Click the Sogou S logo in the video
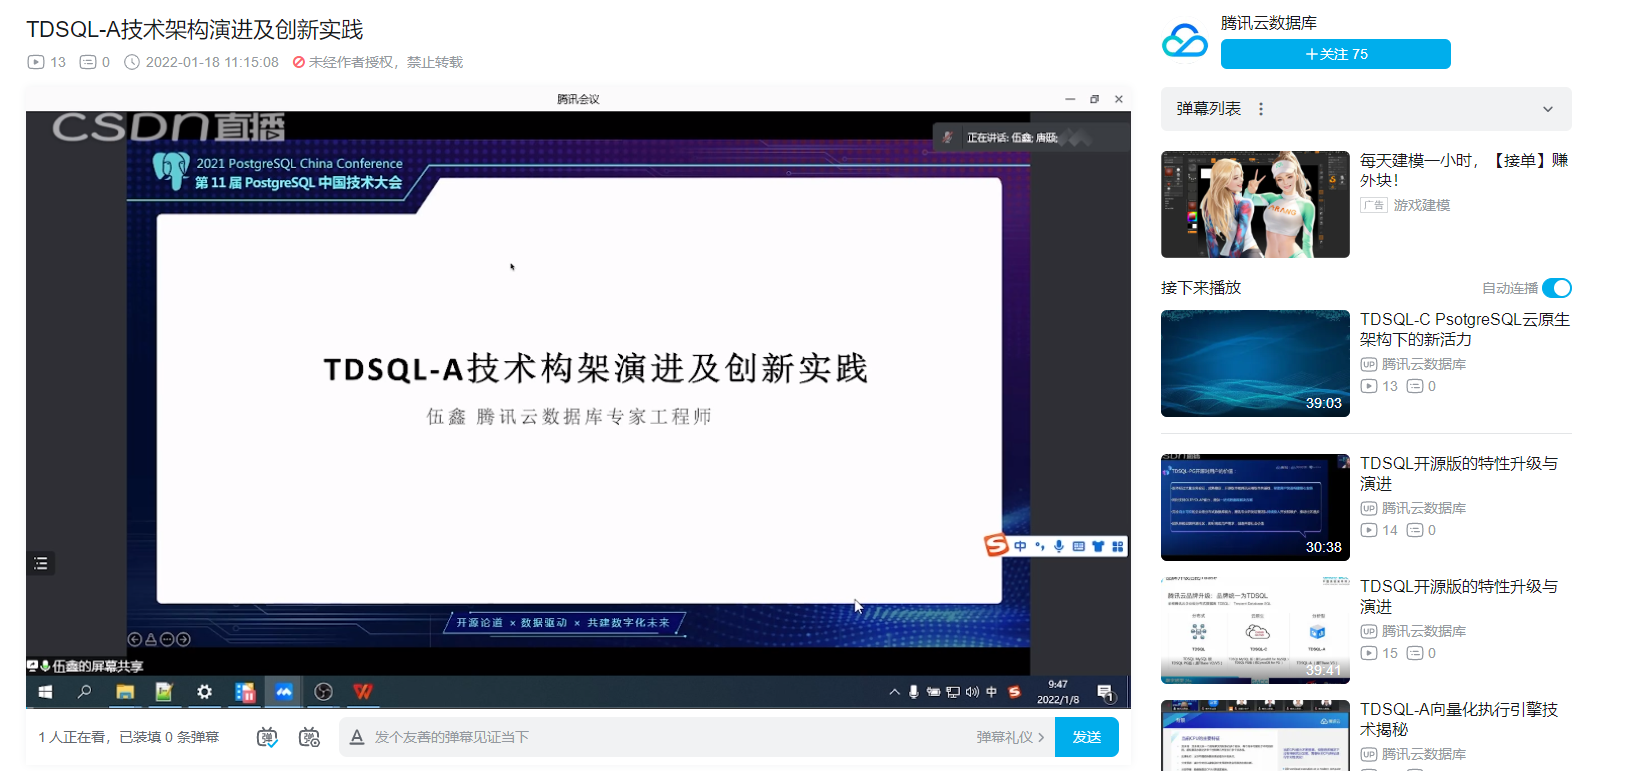Image resolution: width=1647 pixels, height=771 pixels. coord(996,545)
